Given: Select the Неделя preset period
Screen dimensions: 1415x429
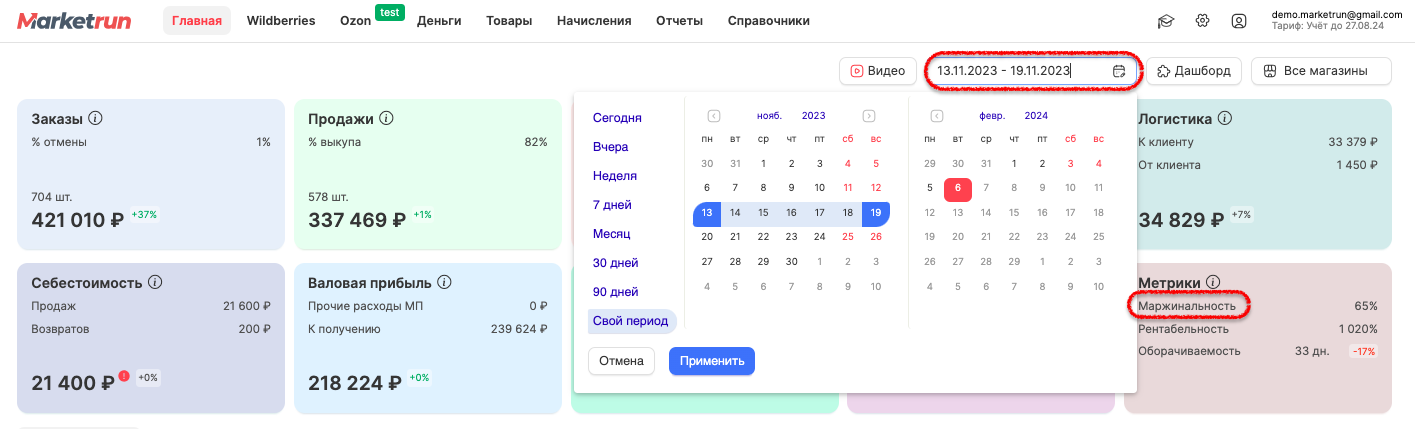Looking at the screenshot, I should point(615,176).
